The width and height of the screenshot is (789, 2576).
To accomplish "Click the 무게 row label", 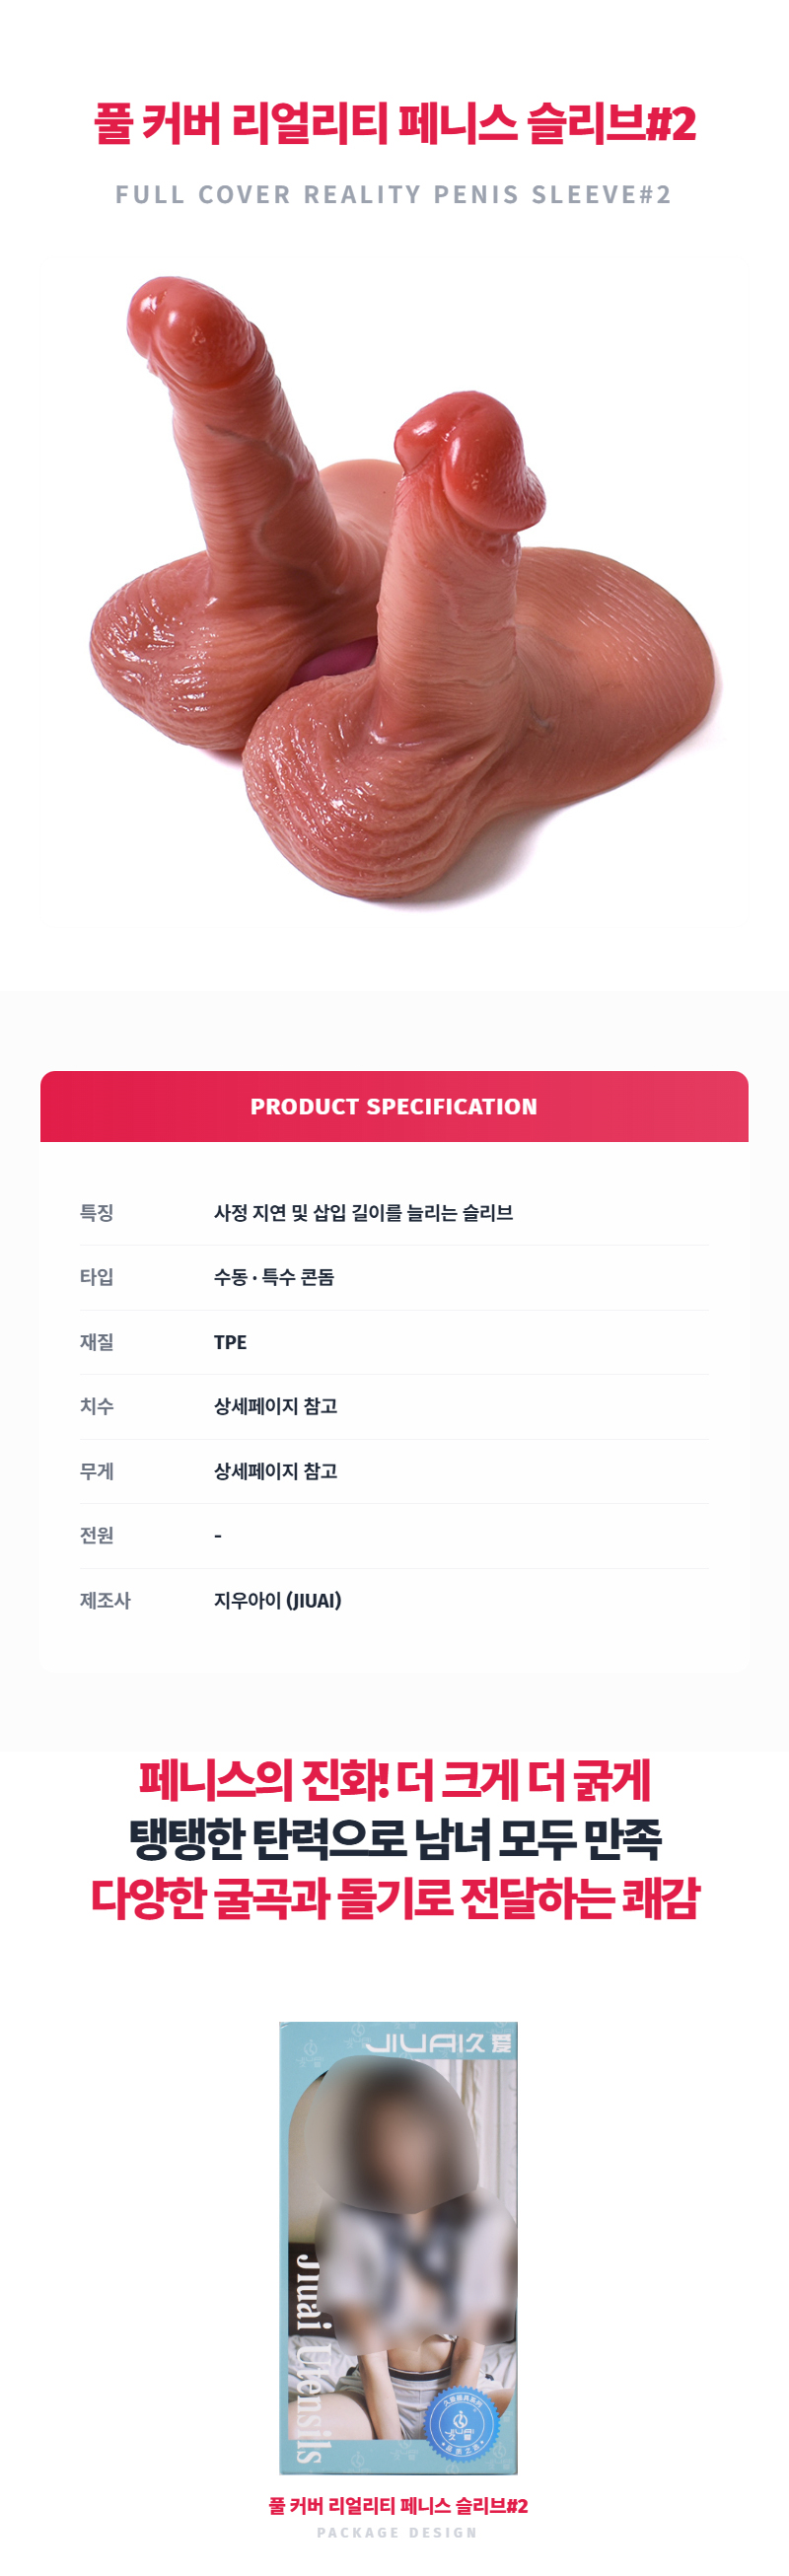I will (x=97, y=1471).
